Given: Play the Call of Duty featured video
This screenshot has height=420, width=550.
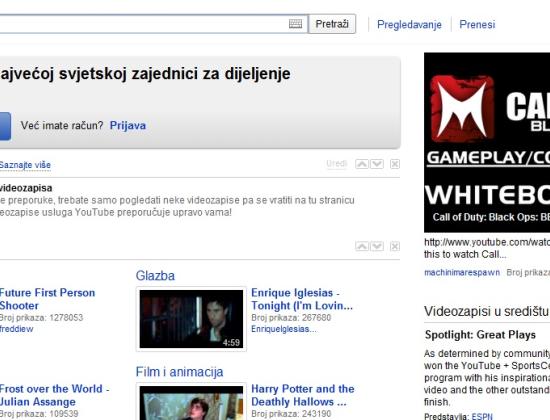Looking at the screenshot, I should point(487,142).
